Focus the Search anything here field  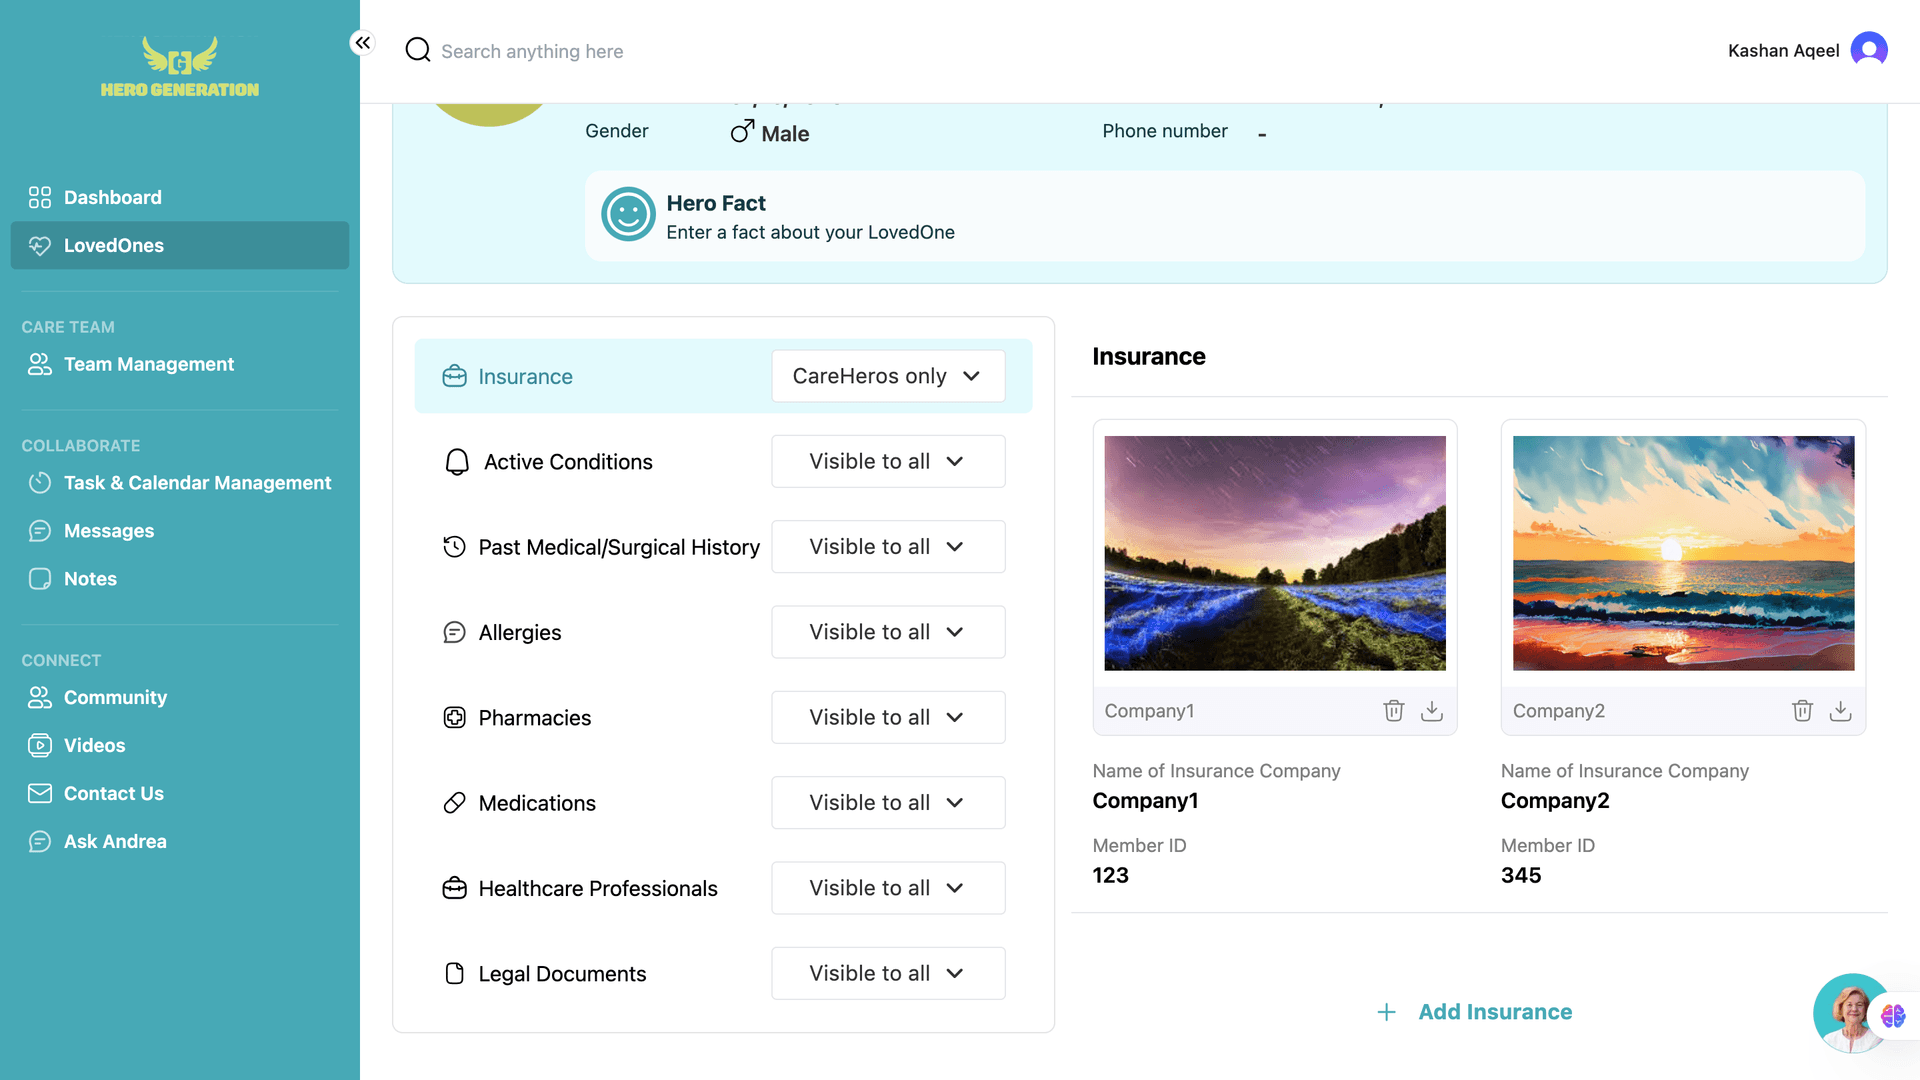pos(532,51)
